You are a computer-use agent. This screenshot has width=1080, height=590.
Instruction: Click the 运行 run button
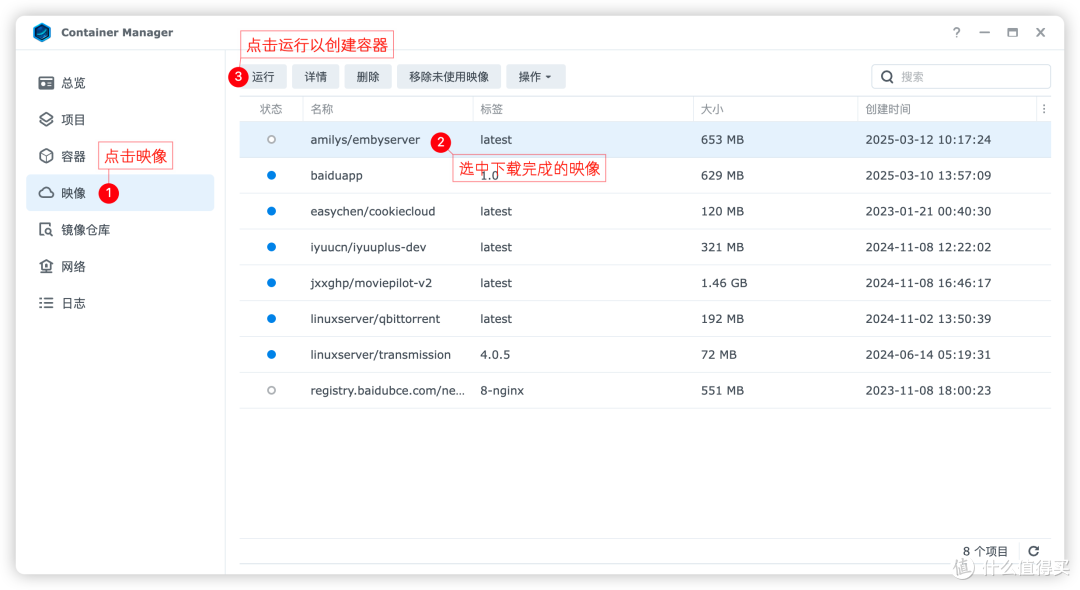(x=262, y=76)
